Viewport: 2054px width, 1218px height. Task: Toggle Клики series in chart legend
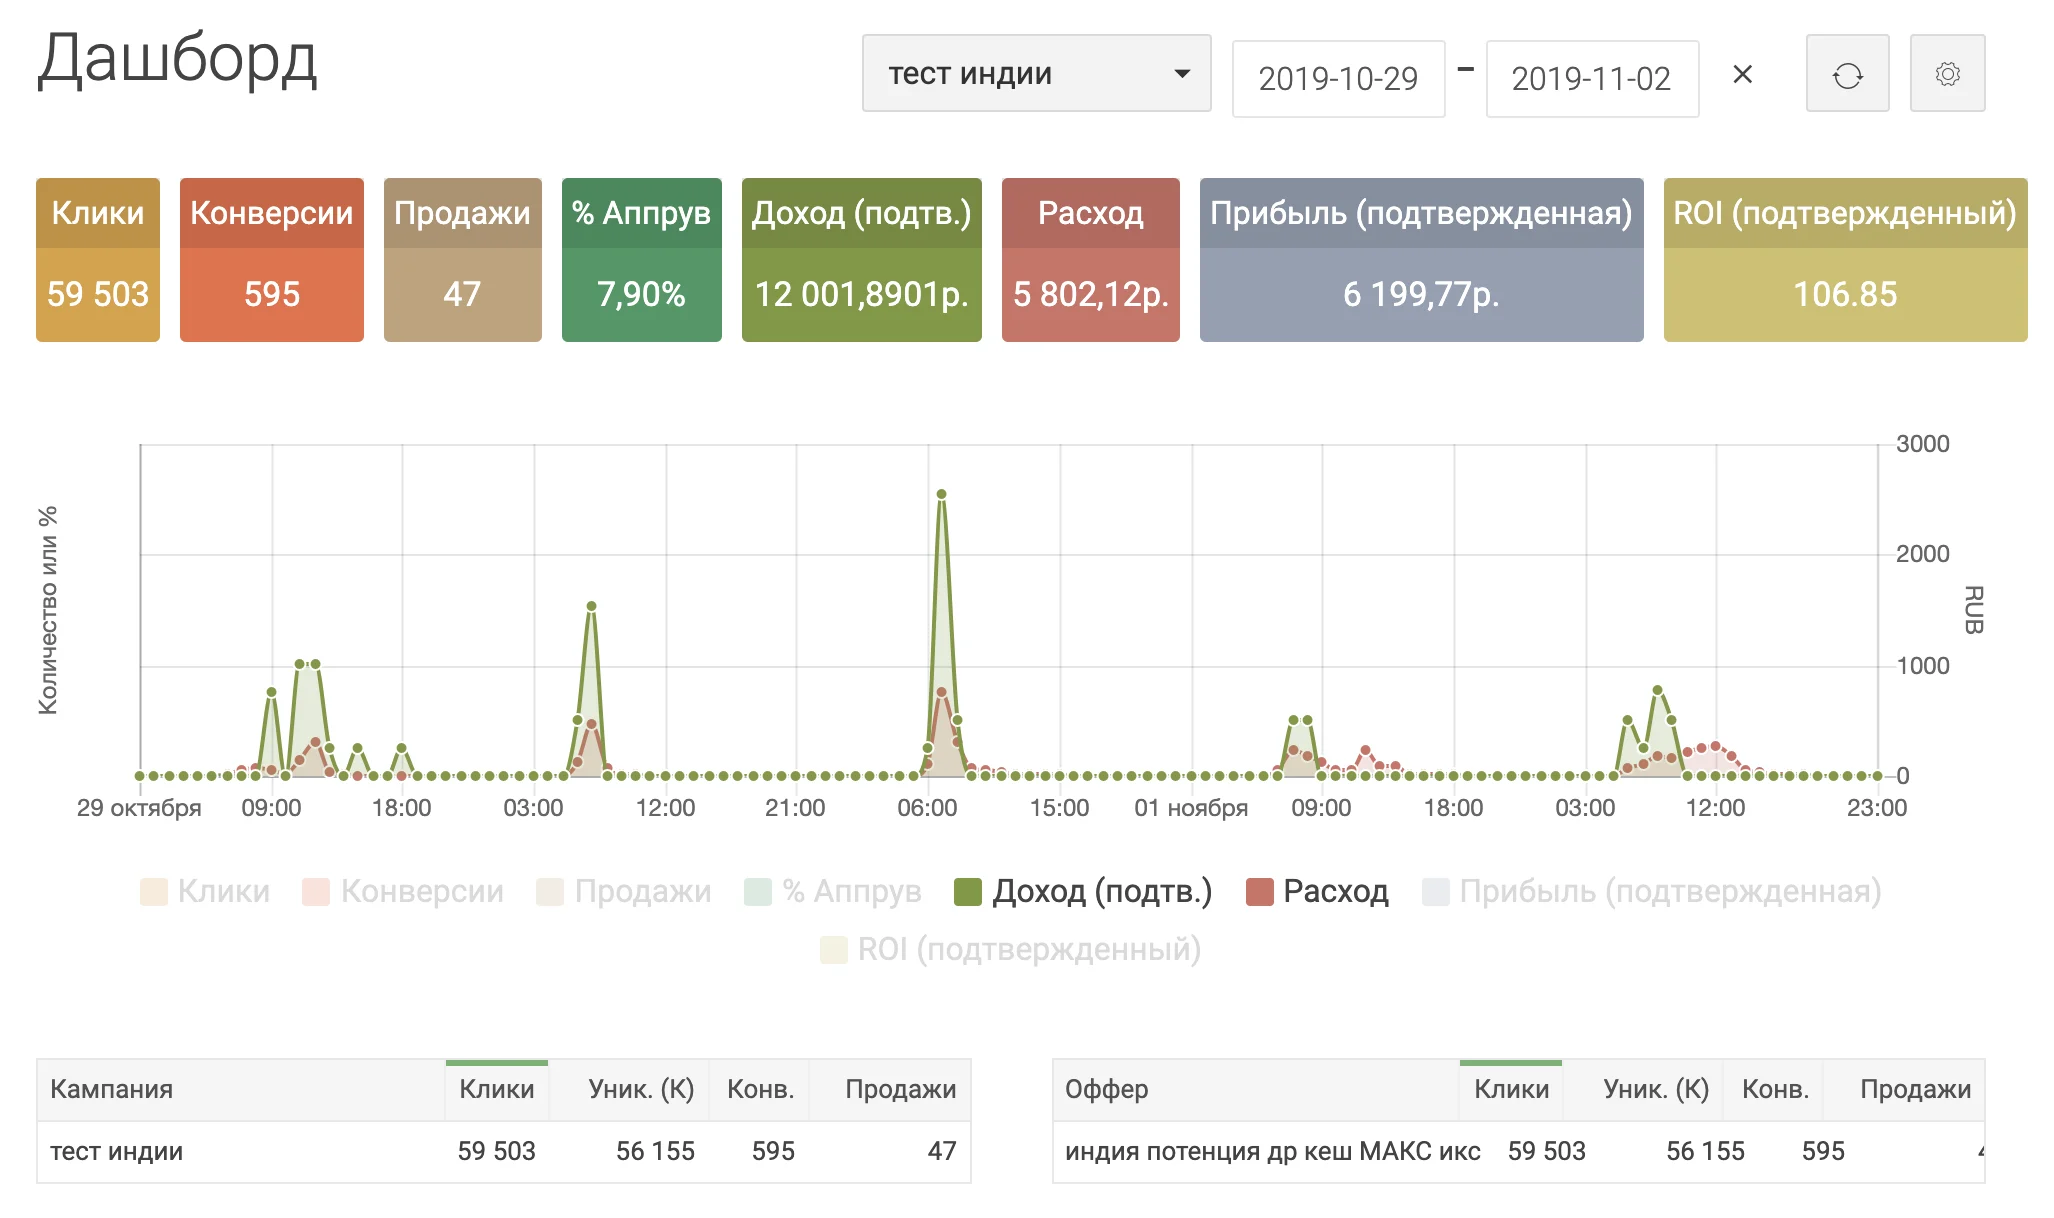205,891
